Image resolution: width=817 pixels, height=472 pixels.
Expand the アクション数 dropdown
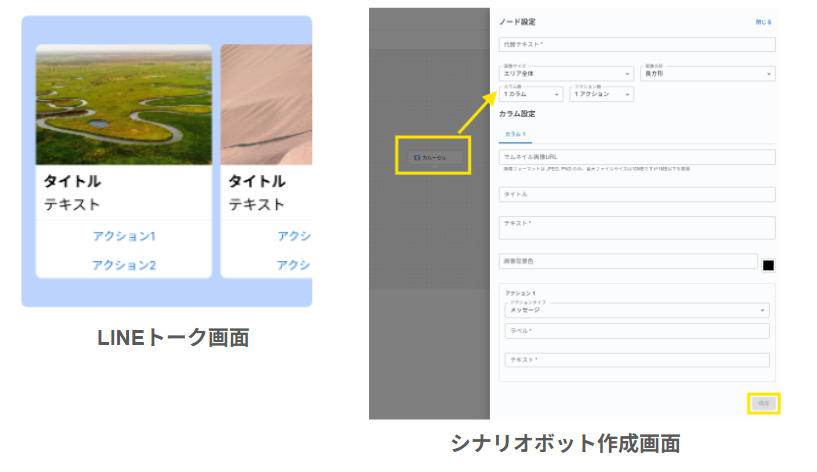[602, 94]
